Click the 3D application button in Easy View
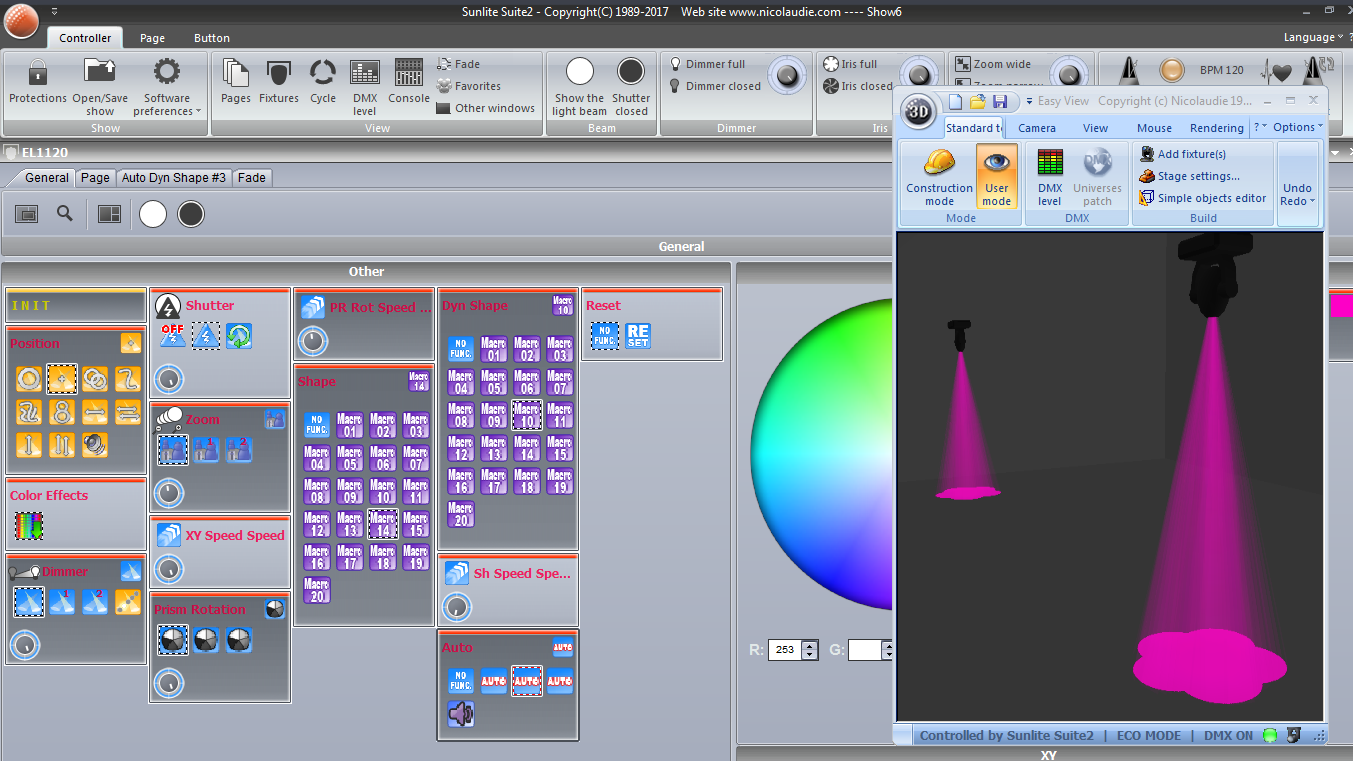Viewport: 1353px width, 761px height. 918,111
